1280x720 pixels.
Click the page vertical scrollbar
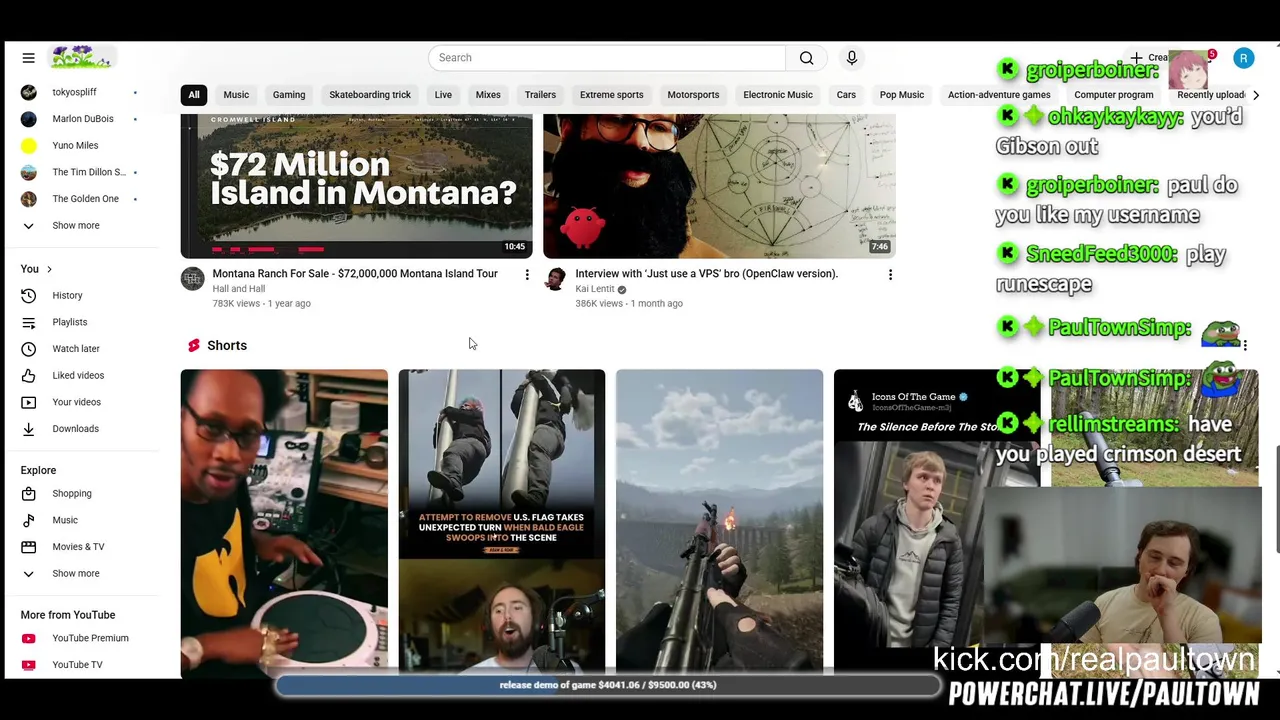click(1276, 498)
